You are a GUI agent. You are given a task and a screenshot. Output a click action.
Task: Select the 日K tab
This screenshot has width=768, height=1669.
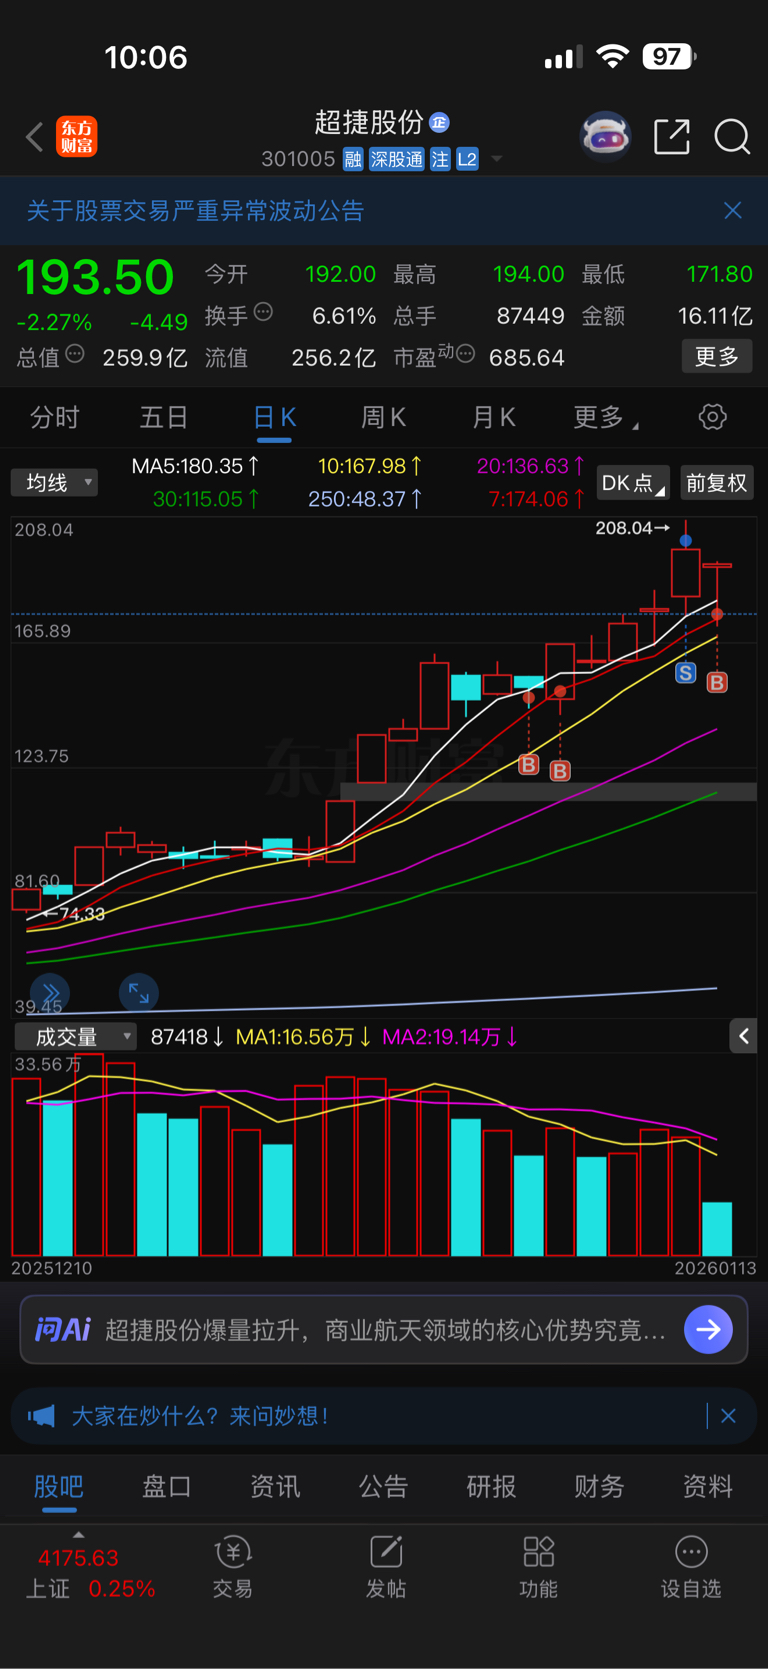(274, 418)
